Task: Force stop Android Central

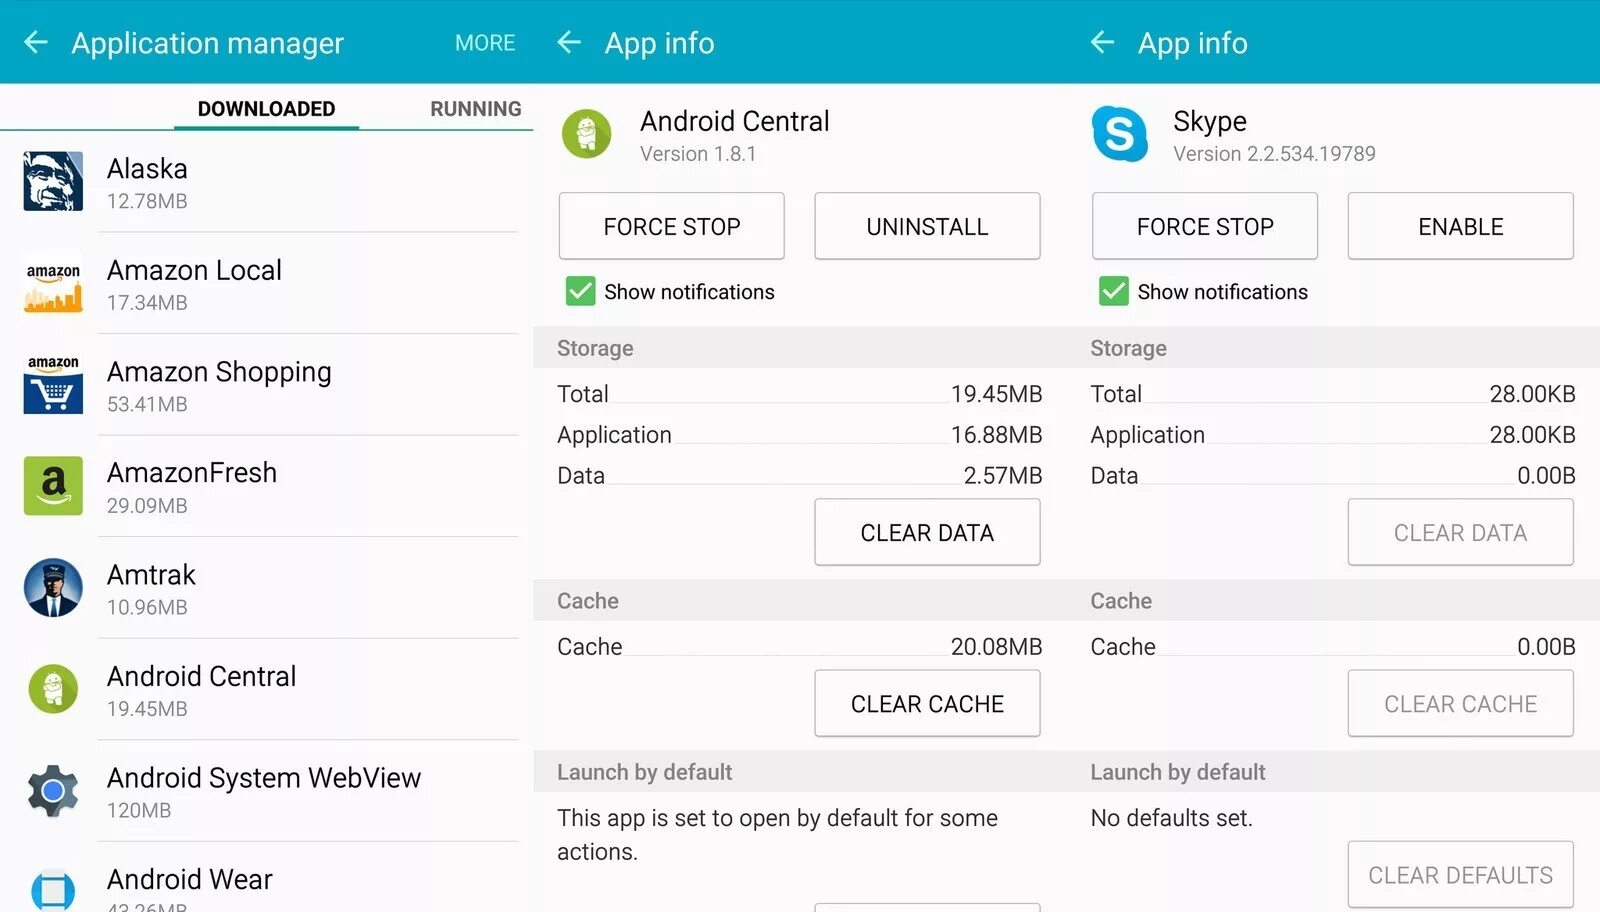Action: [x=671, y=226]
